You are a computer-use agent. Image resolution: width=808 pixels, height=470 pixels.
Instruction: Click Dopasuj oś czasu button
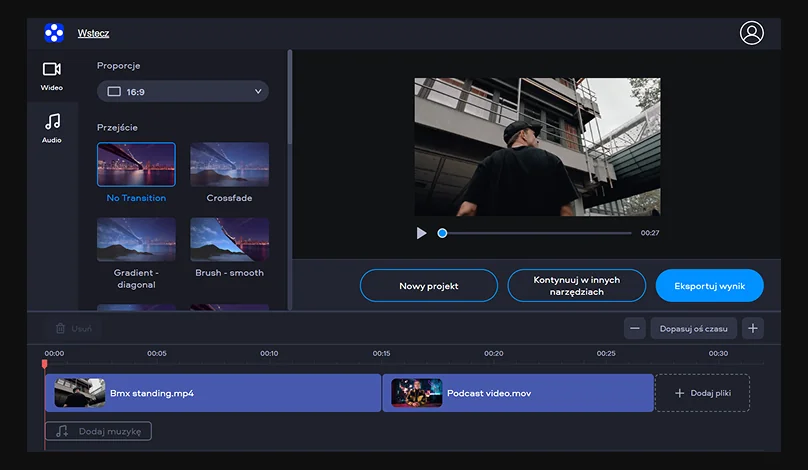click(x=694, y=328)
